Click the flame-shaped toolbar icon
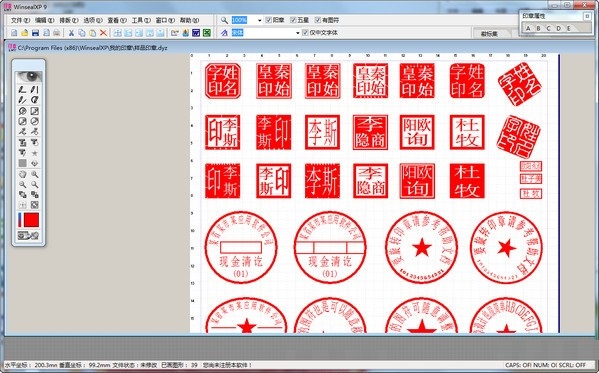The image size is (599, 373). pos(186,33)
